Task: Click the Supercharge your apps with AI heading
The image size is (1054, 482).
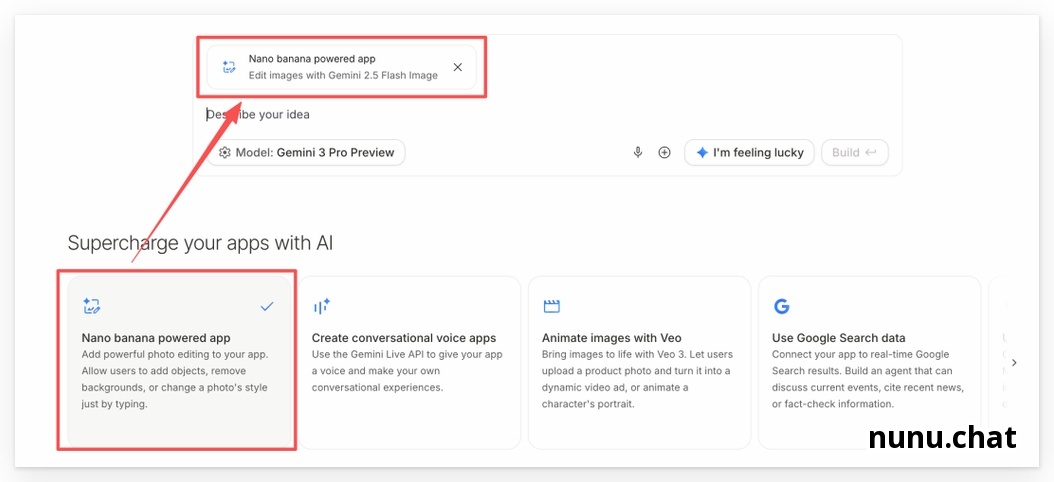Action: tap(200, 243)
